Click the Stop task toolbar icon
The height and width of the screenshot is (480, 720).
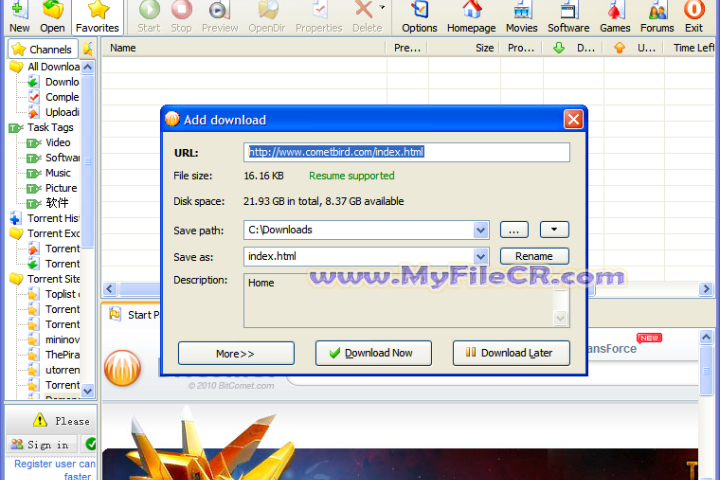point(181,17)
